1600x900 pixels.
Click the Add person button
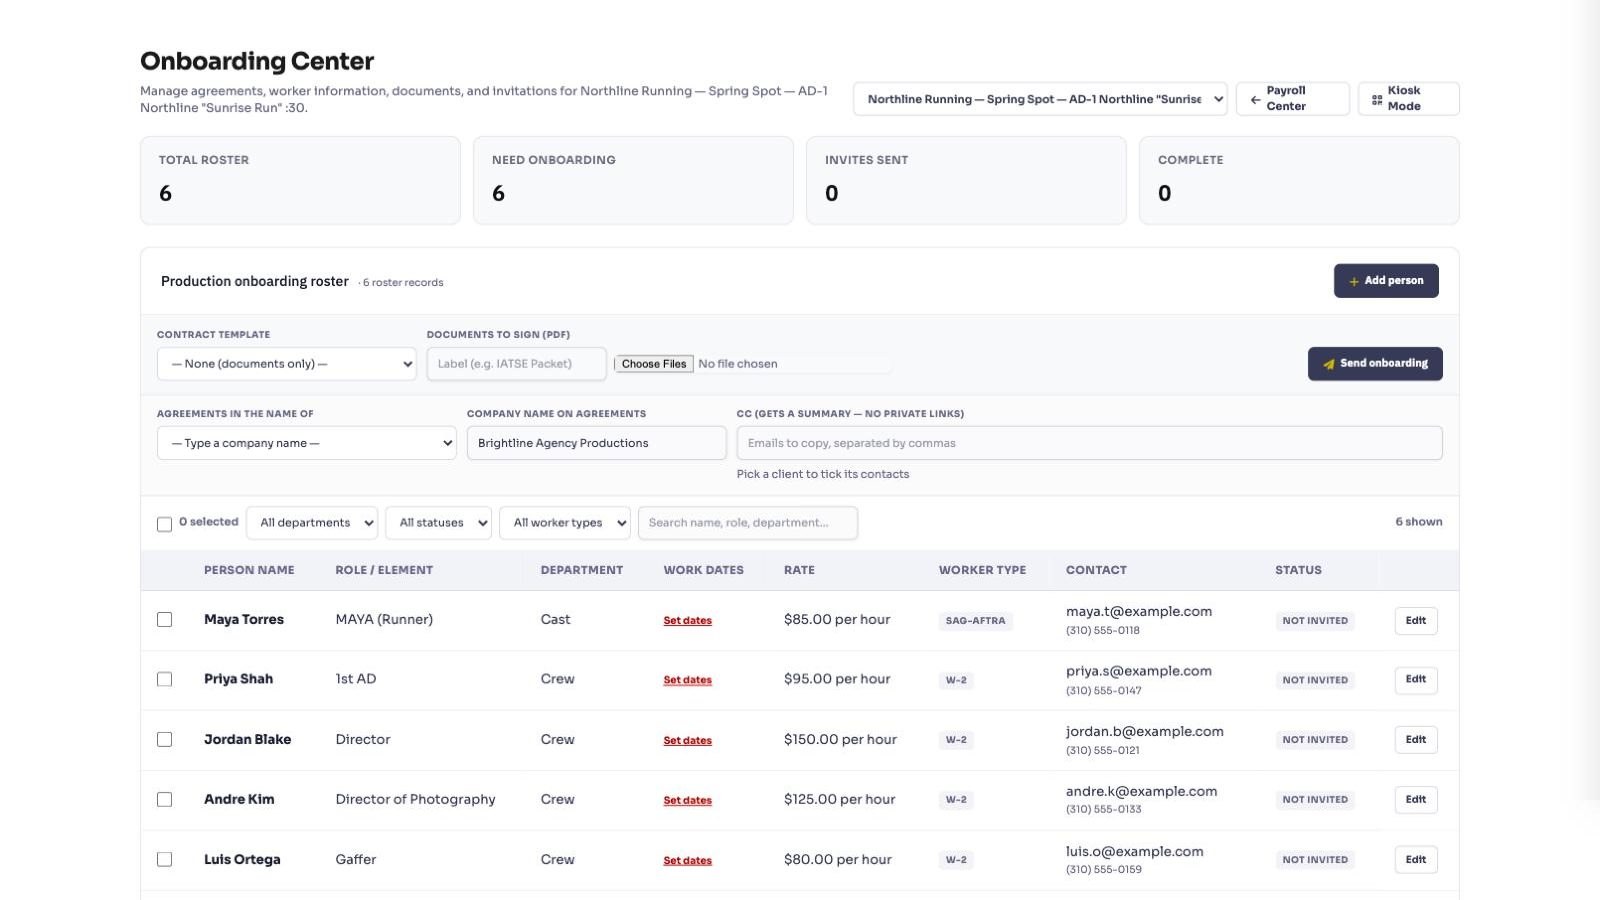tap(1386, 281)
